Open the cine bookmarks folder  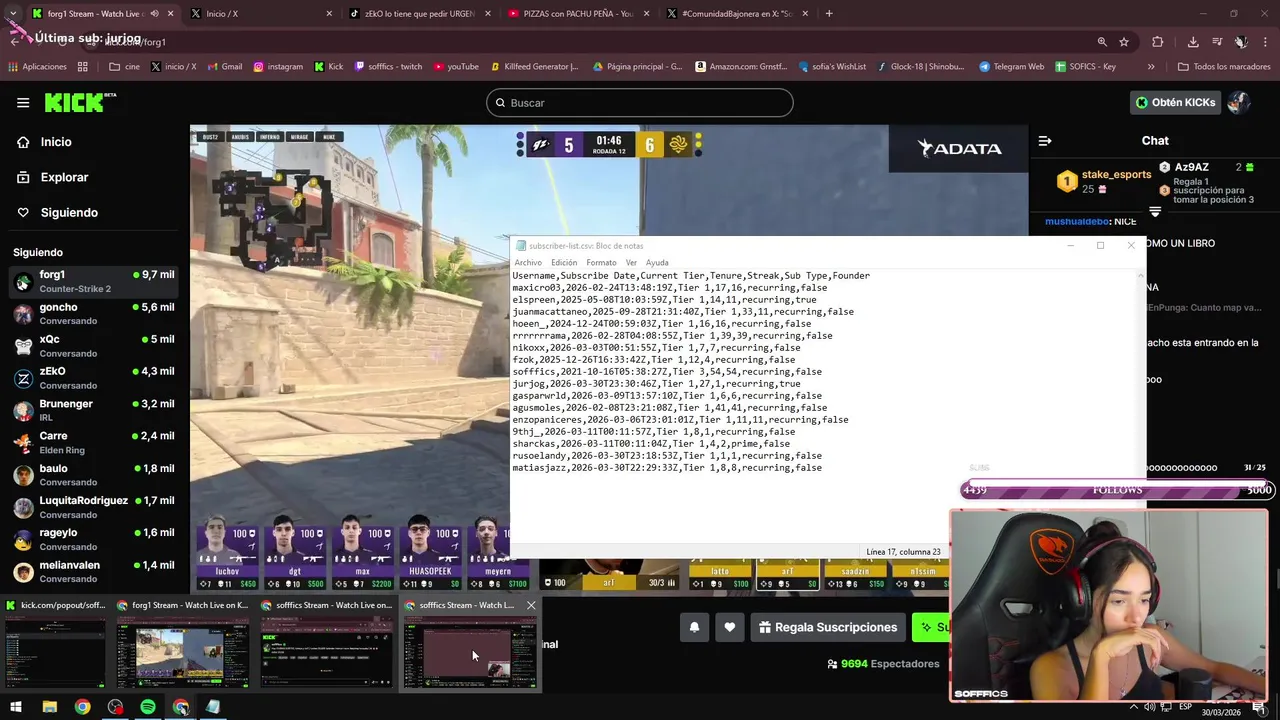(125, 67)
